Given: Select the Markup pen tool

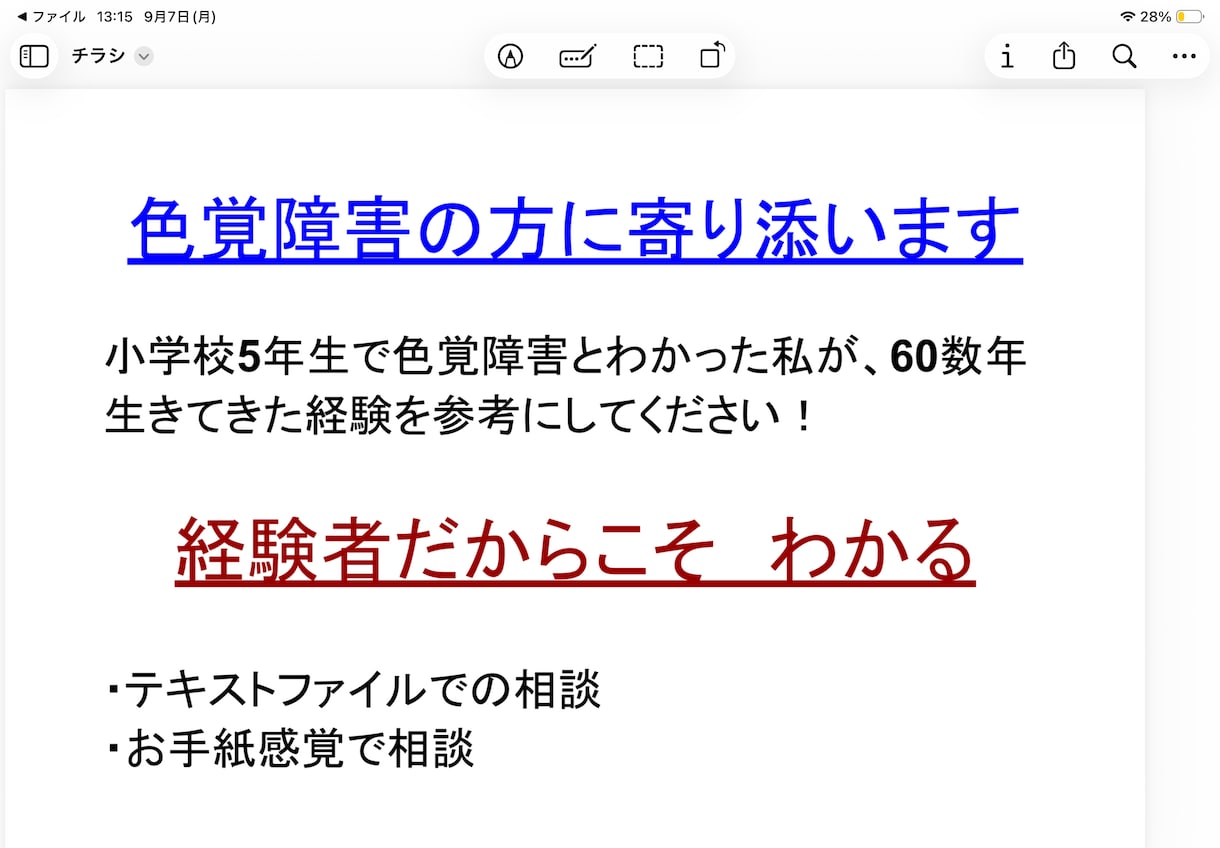Looking at the screenshot, I should click(511, 56).
